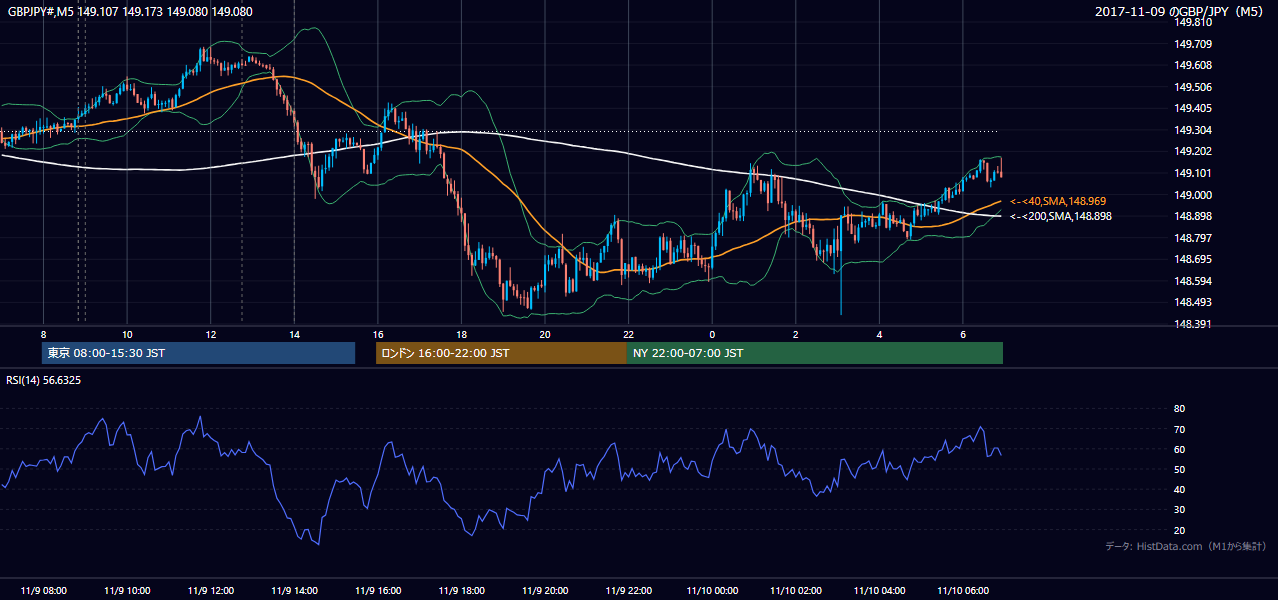Click the RSI 70 level label
1278x600 pixels.
(1179, 429)
